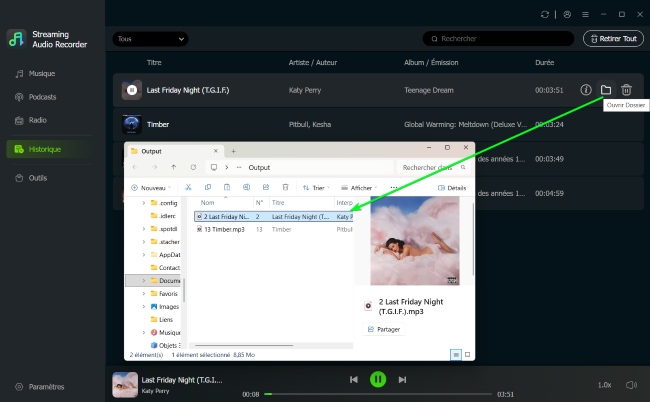Expand the .stacher folder node
The height and width of the screenshot is (402, 650).
pyautogui.click(x=144, y=242)
